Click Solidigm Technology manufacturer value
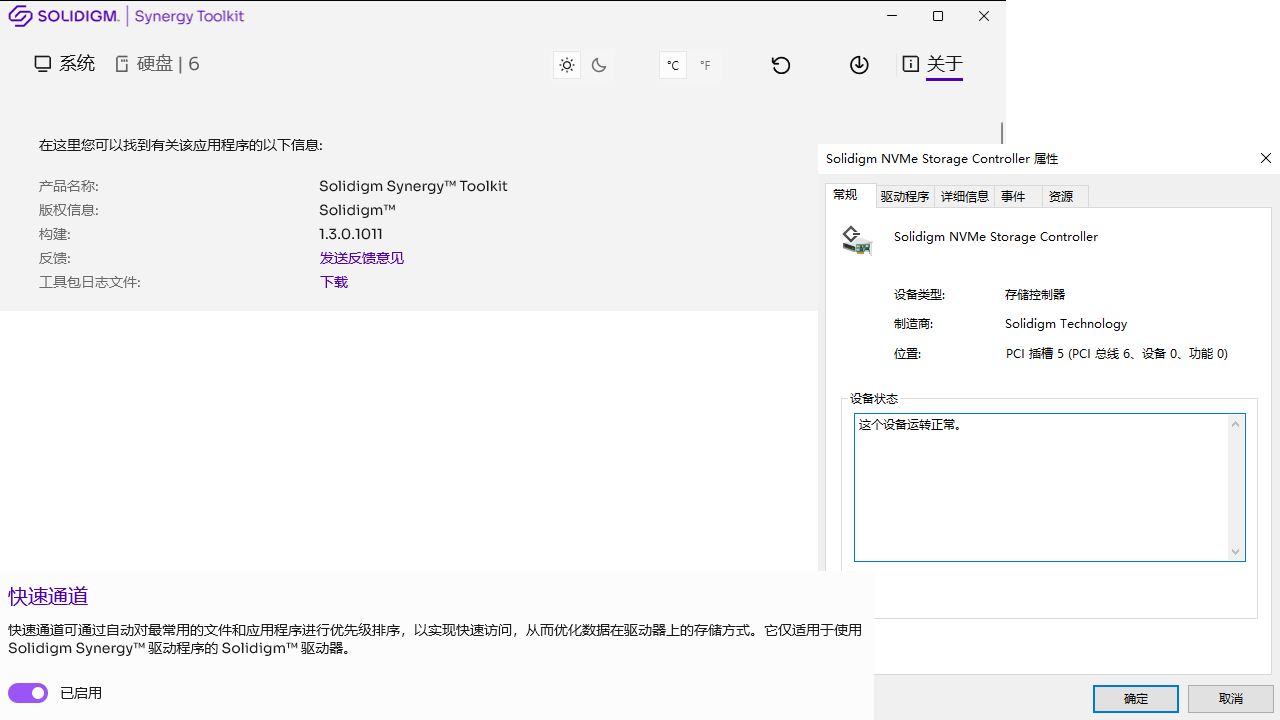The width and height of the screenshot is (1280, 720). click(x=1066, y=324)
